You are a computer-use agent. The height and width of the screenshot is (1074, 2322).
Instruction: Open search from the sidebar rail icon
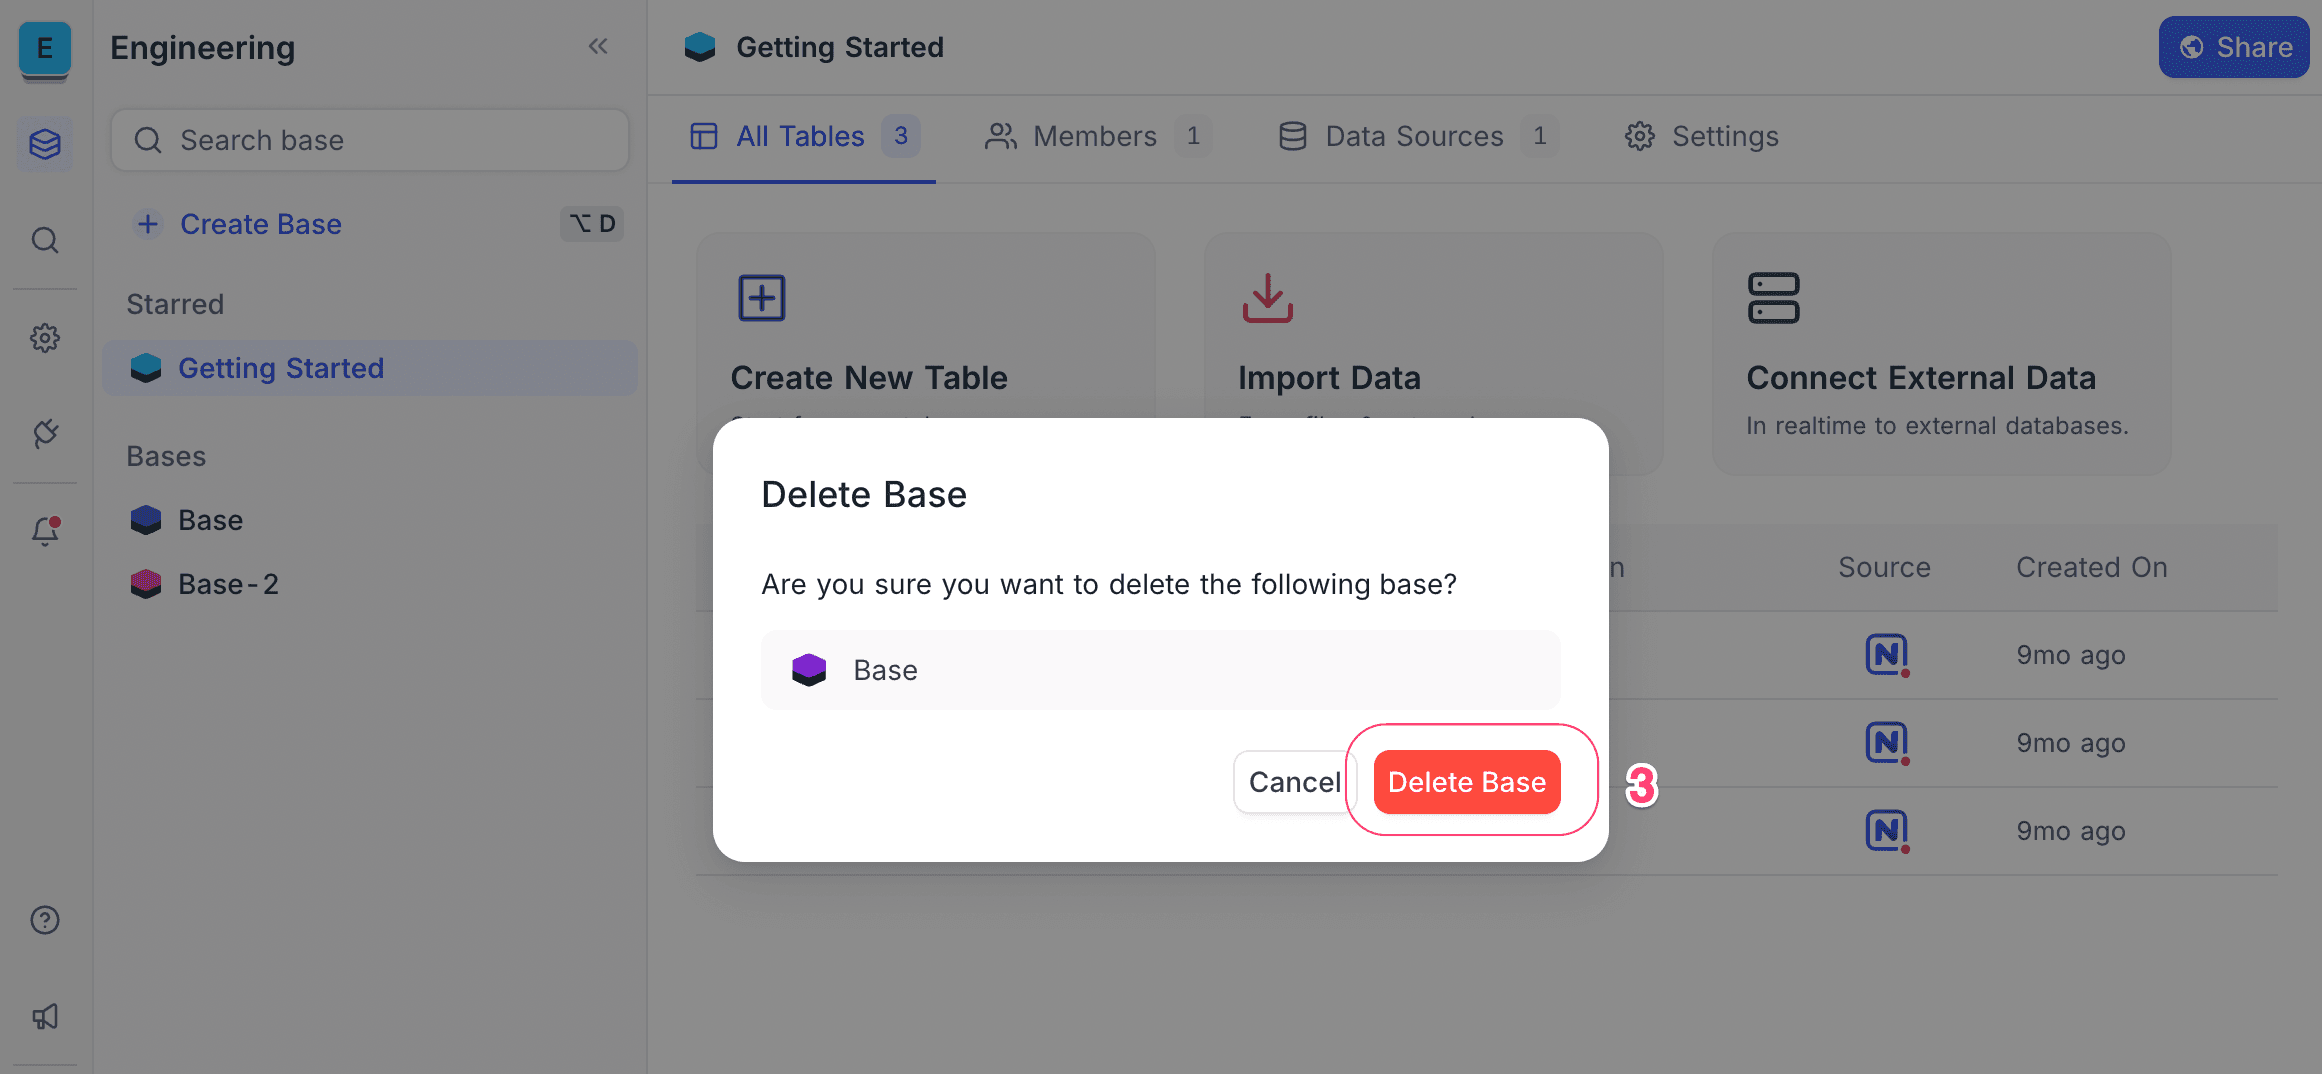point(44,240)
